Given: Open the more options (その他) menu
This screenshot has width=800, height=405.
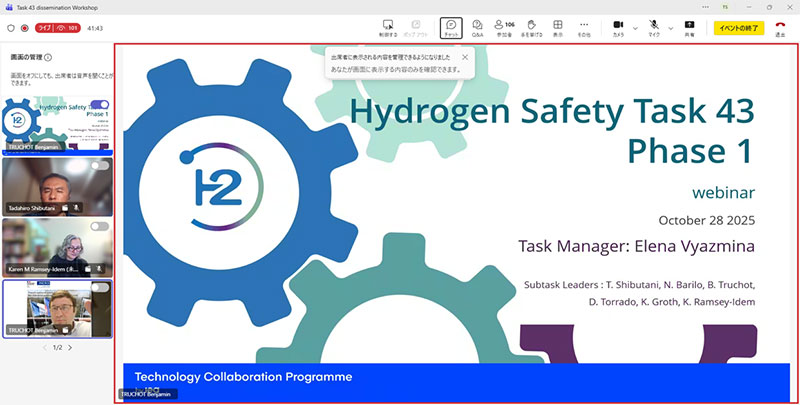Looking at the screenshot, I should click(584, 25).
